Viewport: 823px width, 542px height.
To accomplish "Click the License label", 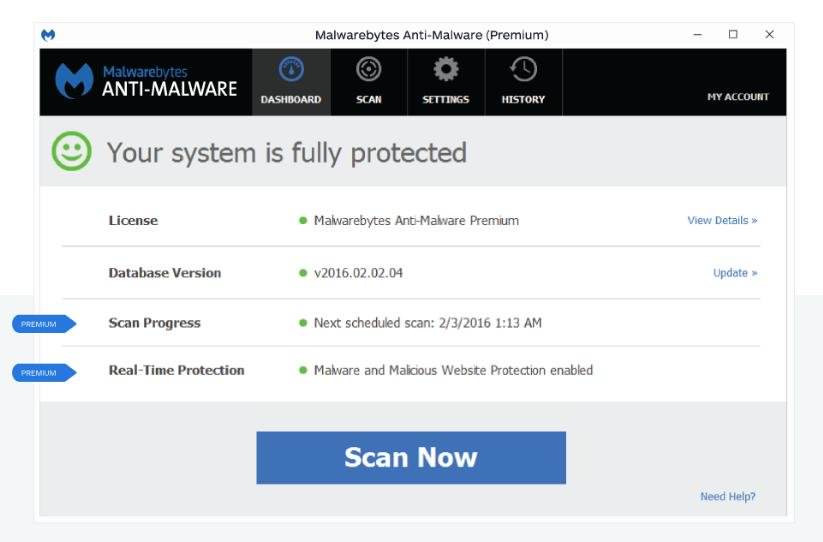I will point(133,220).
